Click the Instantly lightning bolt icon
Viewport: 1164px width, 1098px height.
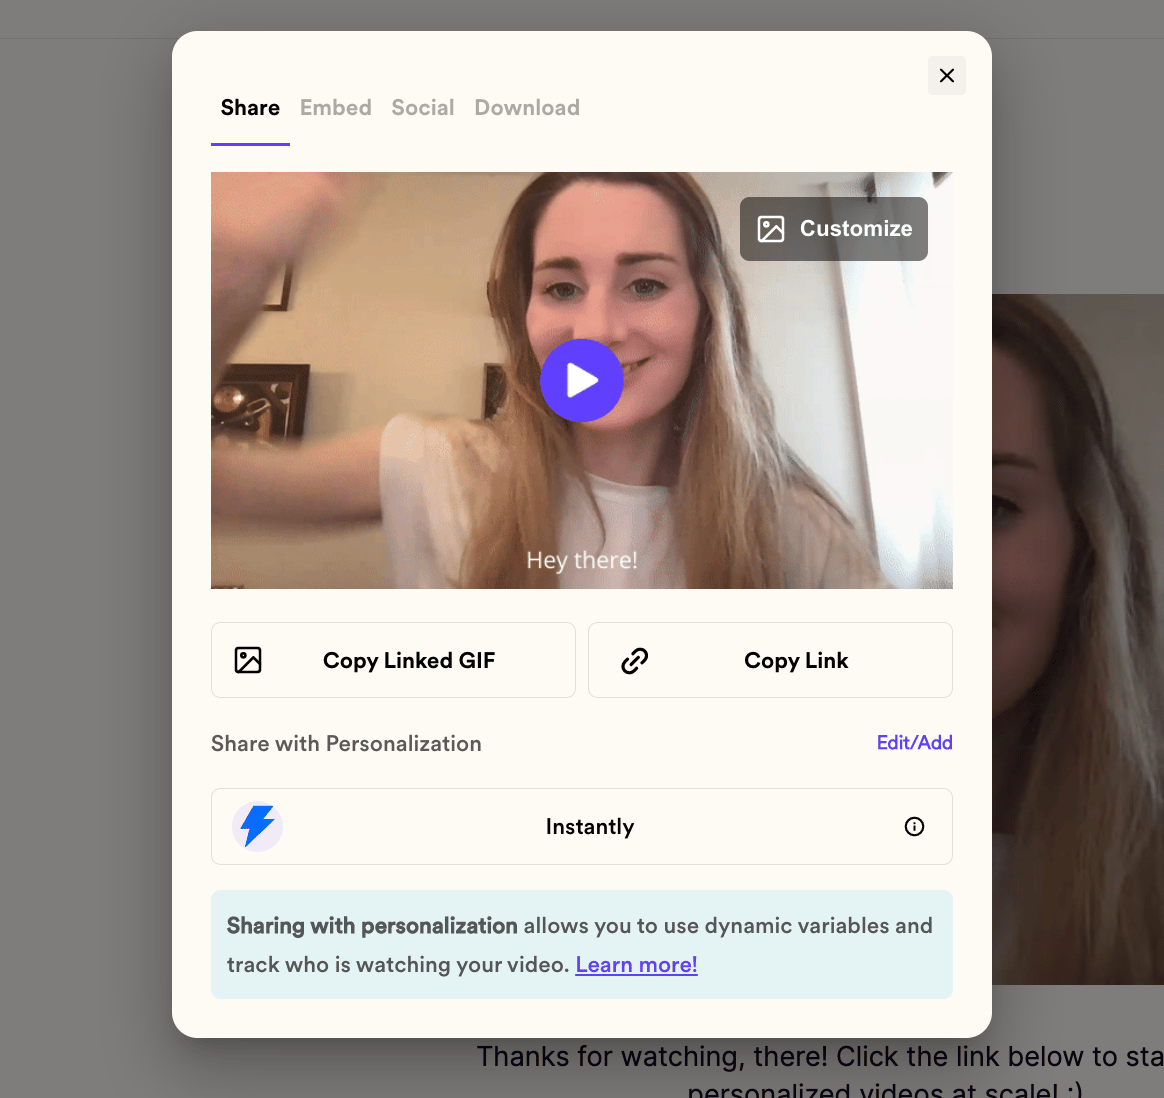pos(258,826)
